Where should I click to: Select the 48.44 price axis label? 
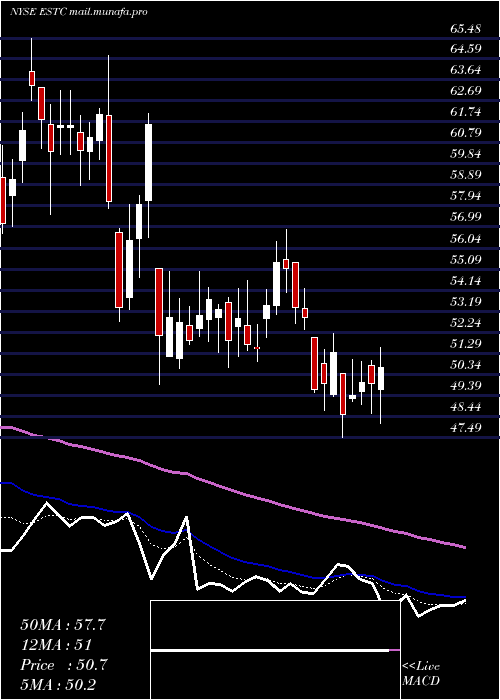point(466,407)
